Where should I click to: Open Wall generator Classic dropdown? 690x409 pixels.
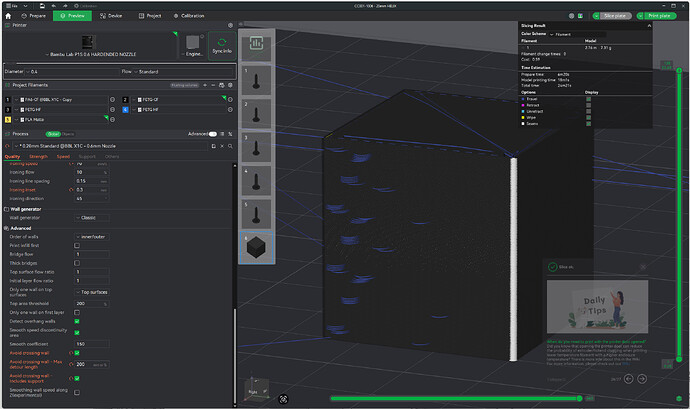(92, 218)
